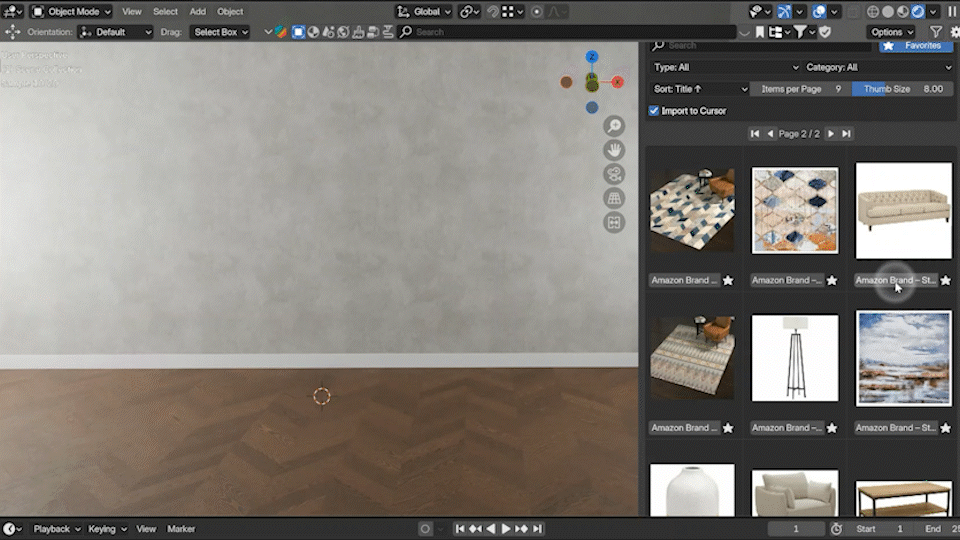Screen dimensions: 960x540
Task: Click the red X axis gizmo handle
Action: tap(618, 82)
